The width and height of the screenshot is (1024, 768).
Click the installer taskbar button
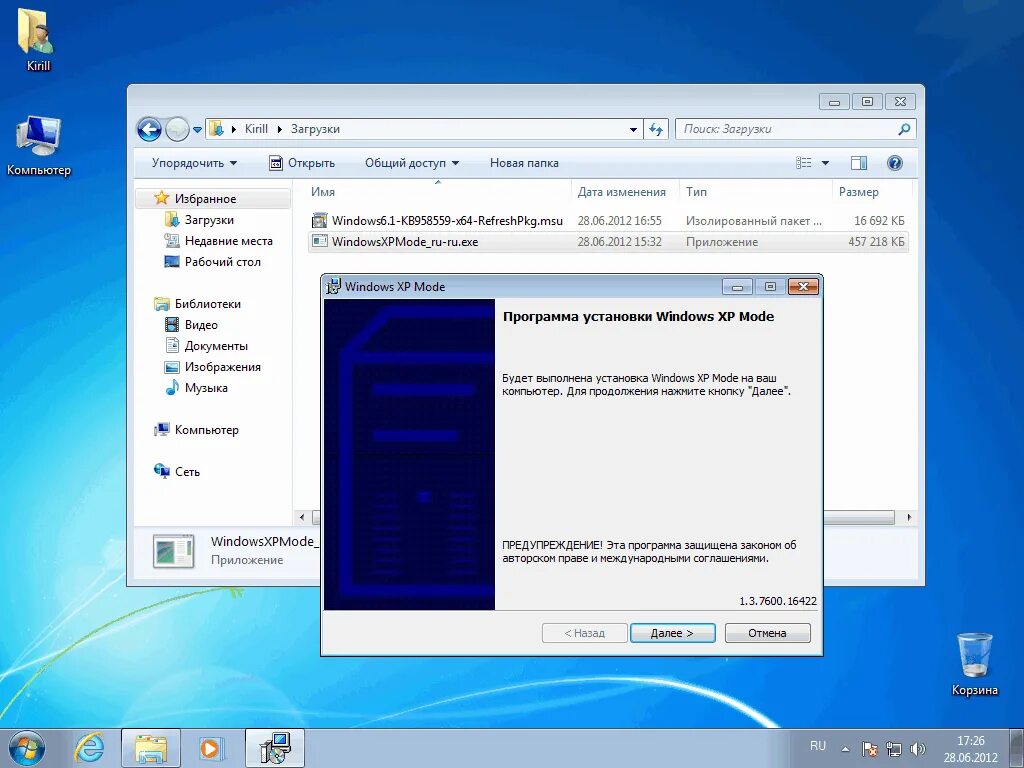(x=275, y=748)
